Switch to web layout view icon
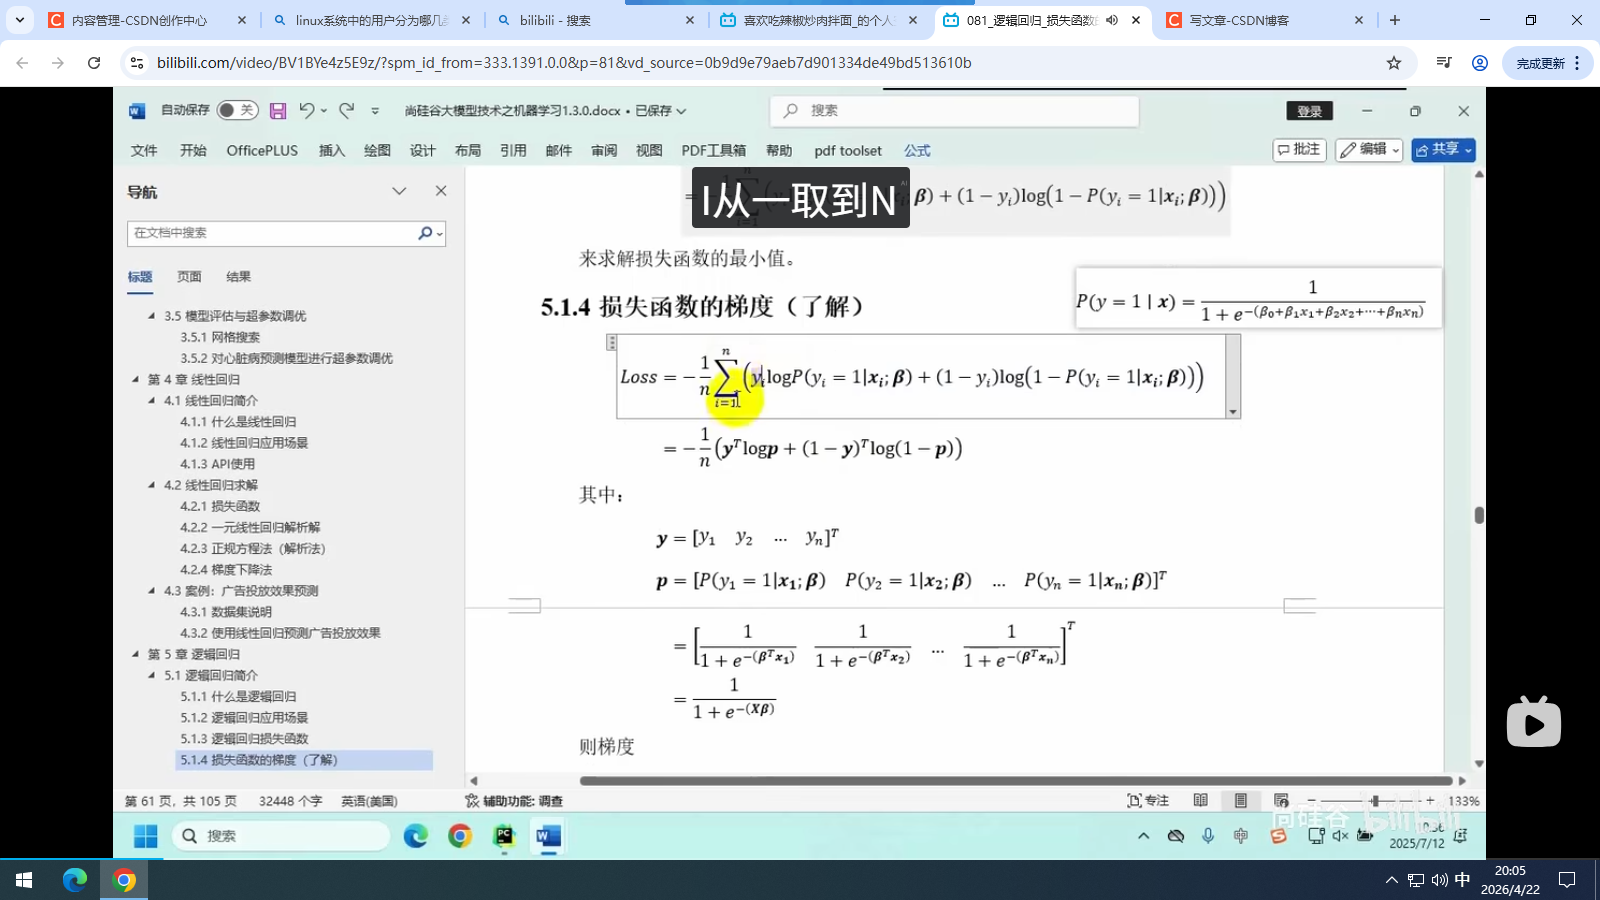The image size is (1600, 900). (1281, 801)
